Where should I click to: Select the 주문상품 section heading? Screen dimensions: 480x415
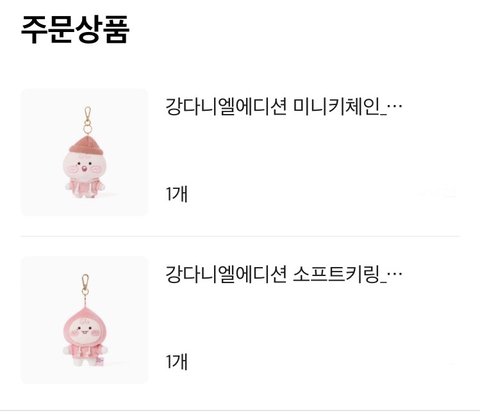[75, 30]
